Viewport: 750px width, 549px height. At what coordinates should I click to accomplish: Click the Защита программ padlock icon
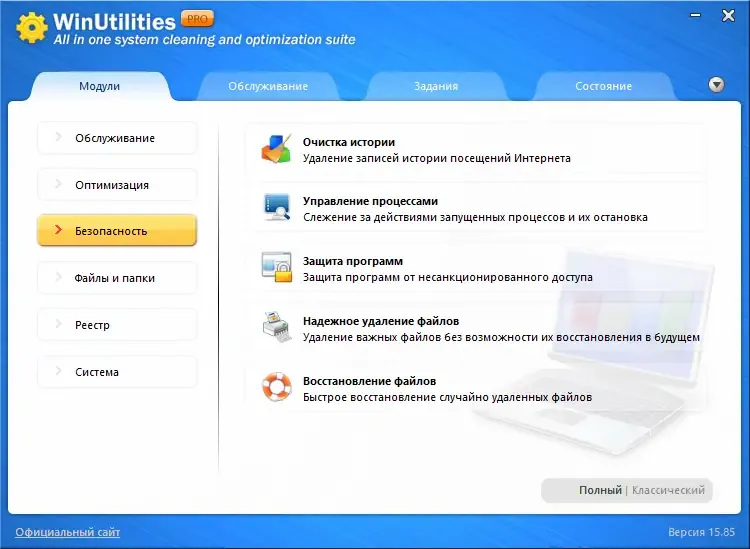(x=277, y=267)
